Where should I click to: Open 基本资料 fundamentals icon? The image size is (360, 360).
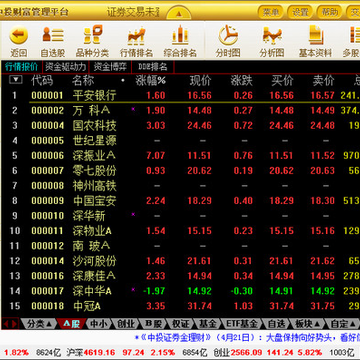316,35
